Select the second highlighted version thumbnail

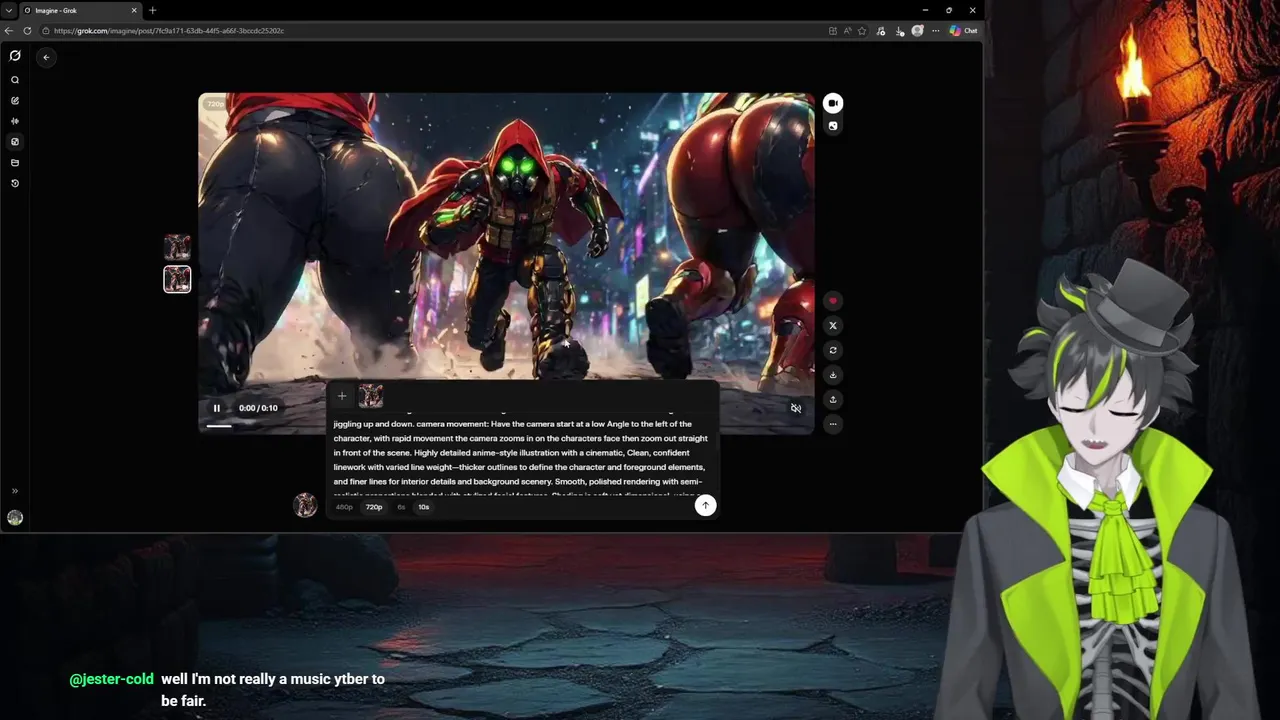click(177, 279)
